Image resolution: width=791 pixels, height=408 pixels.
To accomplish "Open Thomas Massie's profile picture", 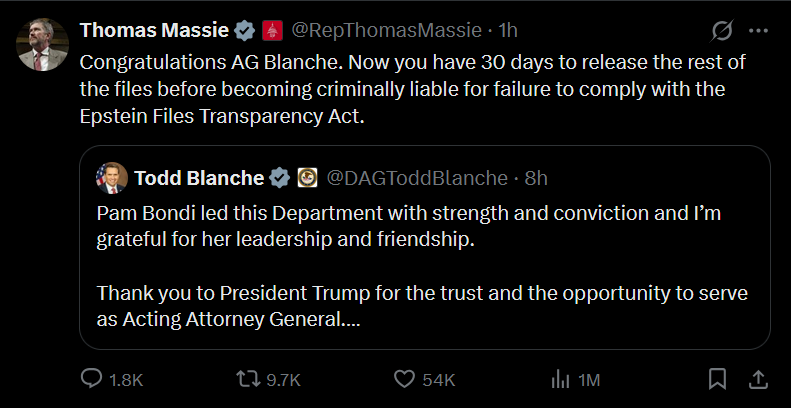I will [x=42, y=44].
